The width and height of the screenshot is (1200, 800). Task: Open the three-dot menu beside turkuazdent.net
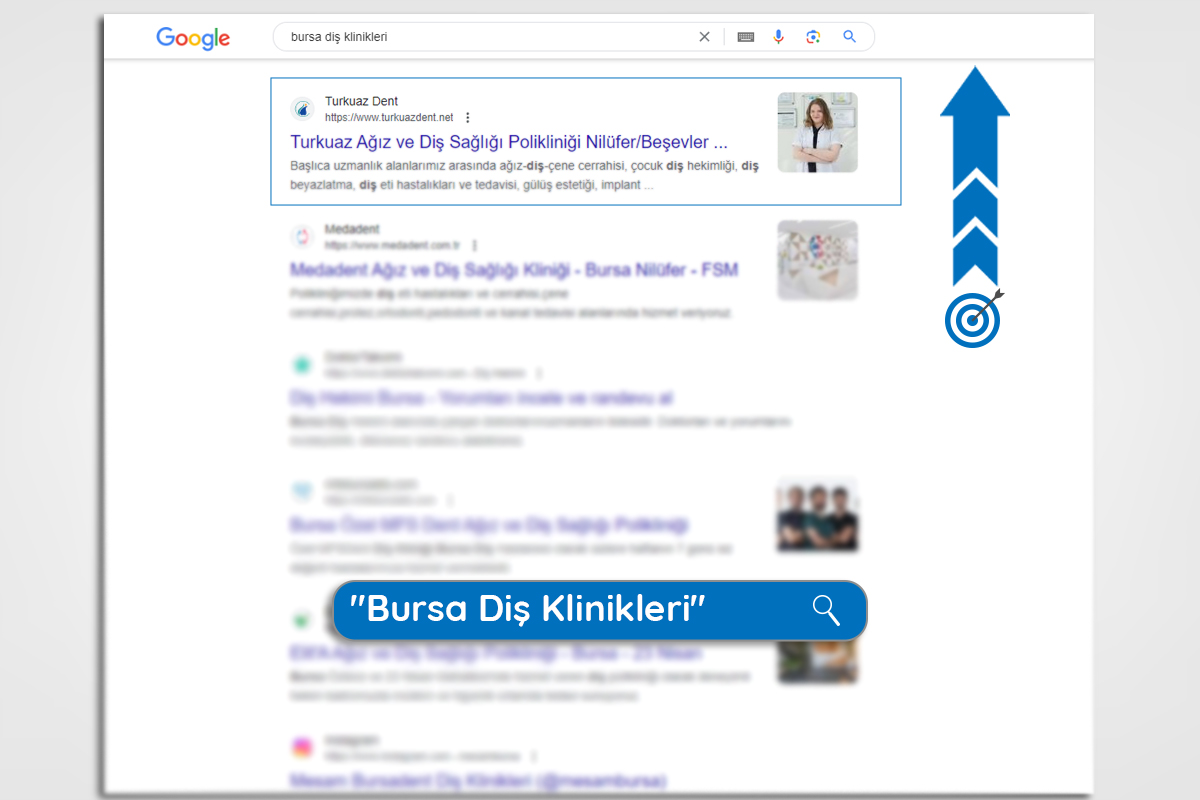[467, 118]
